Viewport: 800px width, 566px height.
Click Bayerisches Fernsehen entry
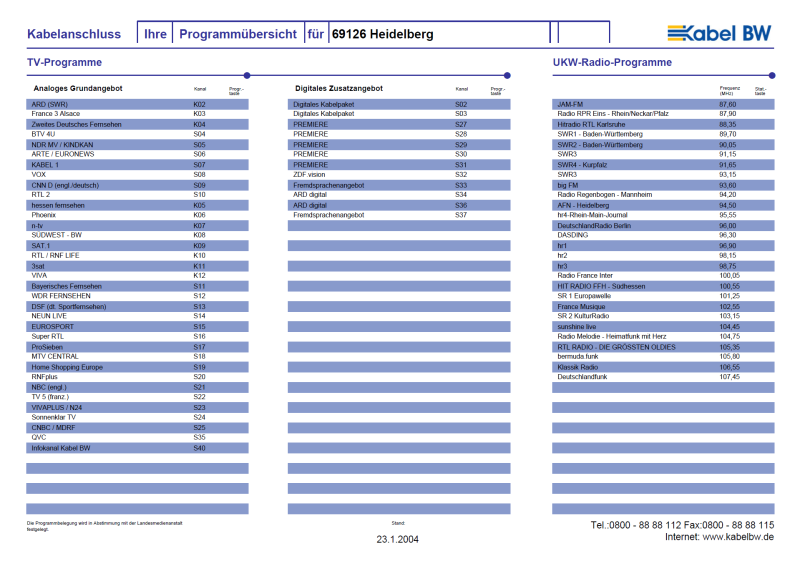137,286
